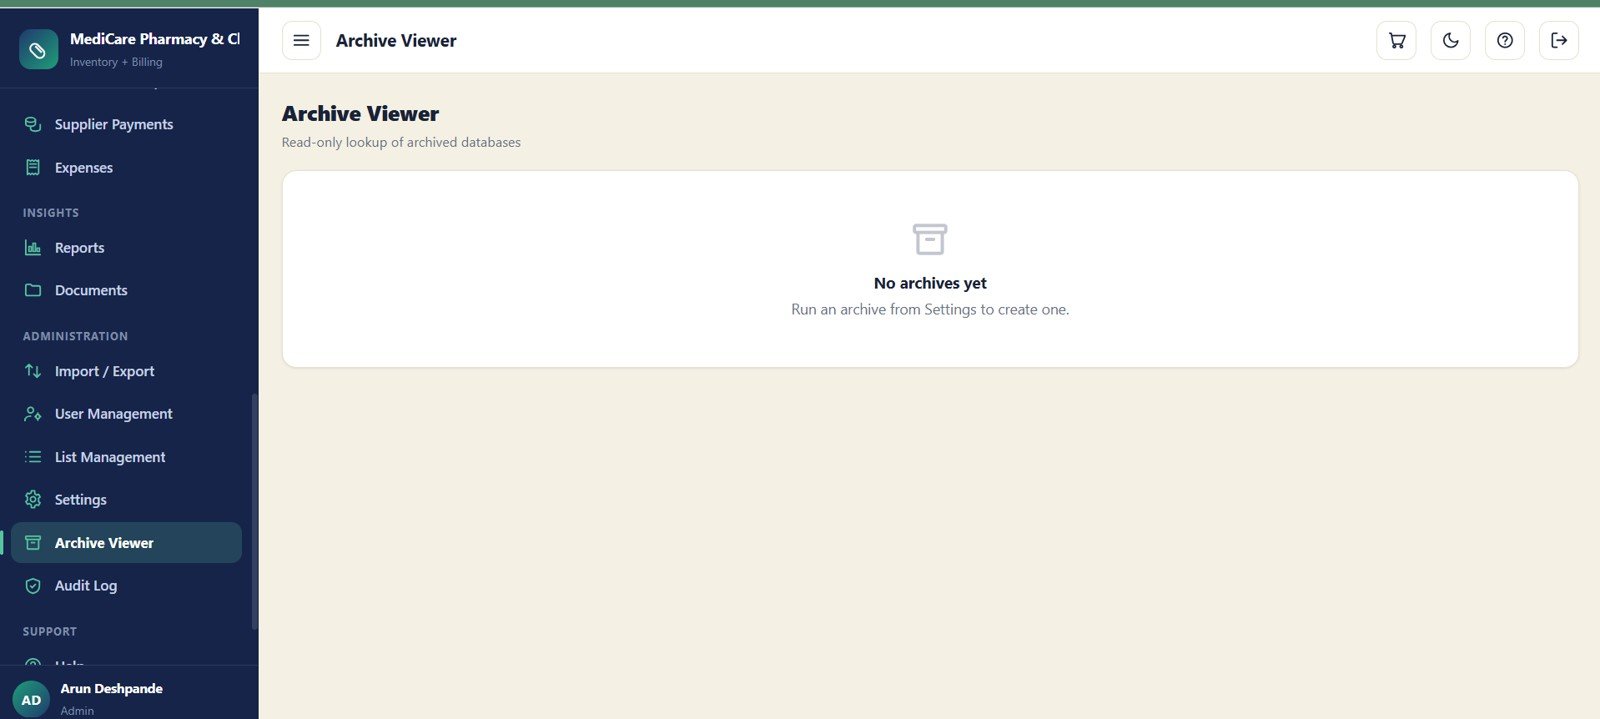Toggle the sidebar with the hamburger menu button
The height and width of the screenshot is (719, 1600).
click(301, 41)
